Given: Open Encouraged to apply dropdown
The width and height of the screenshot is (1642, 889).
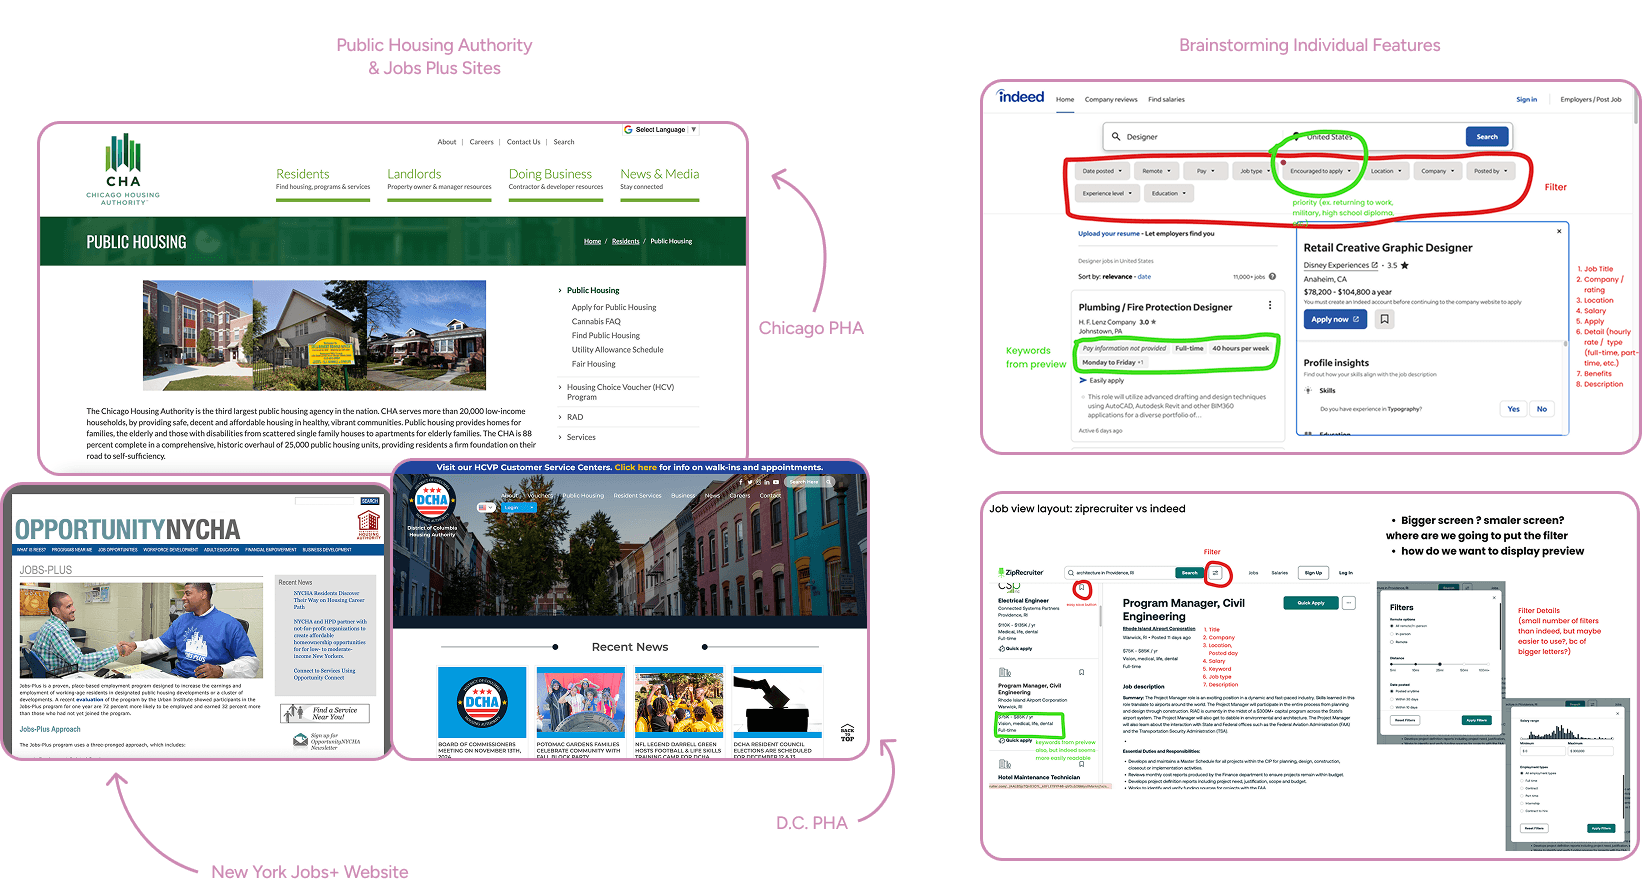Looking at the screenshot, I should (1320, 171).
